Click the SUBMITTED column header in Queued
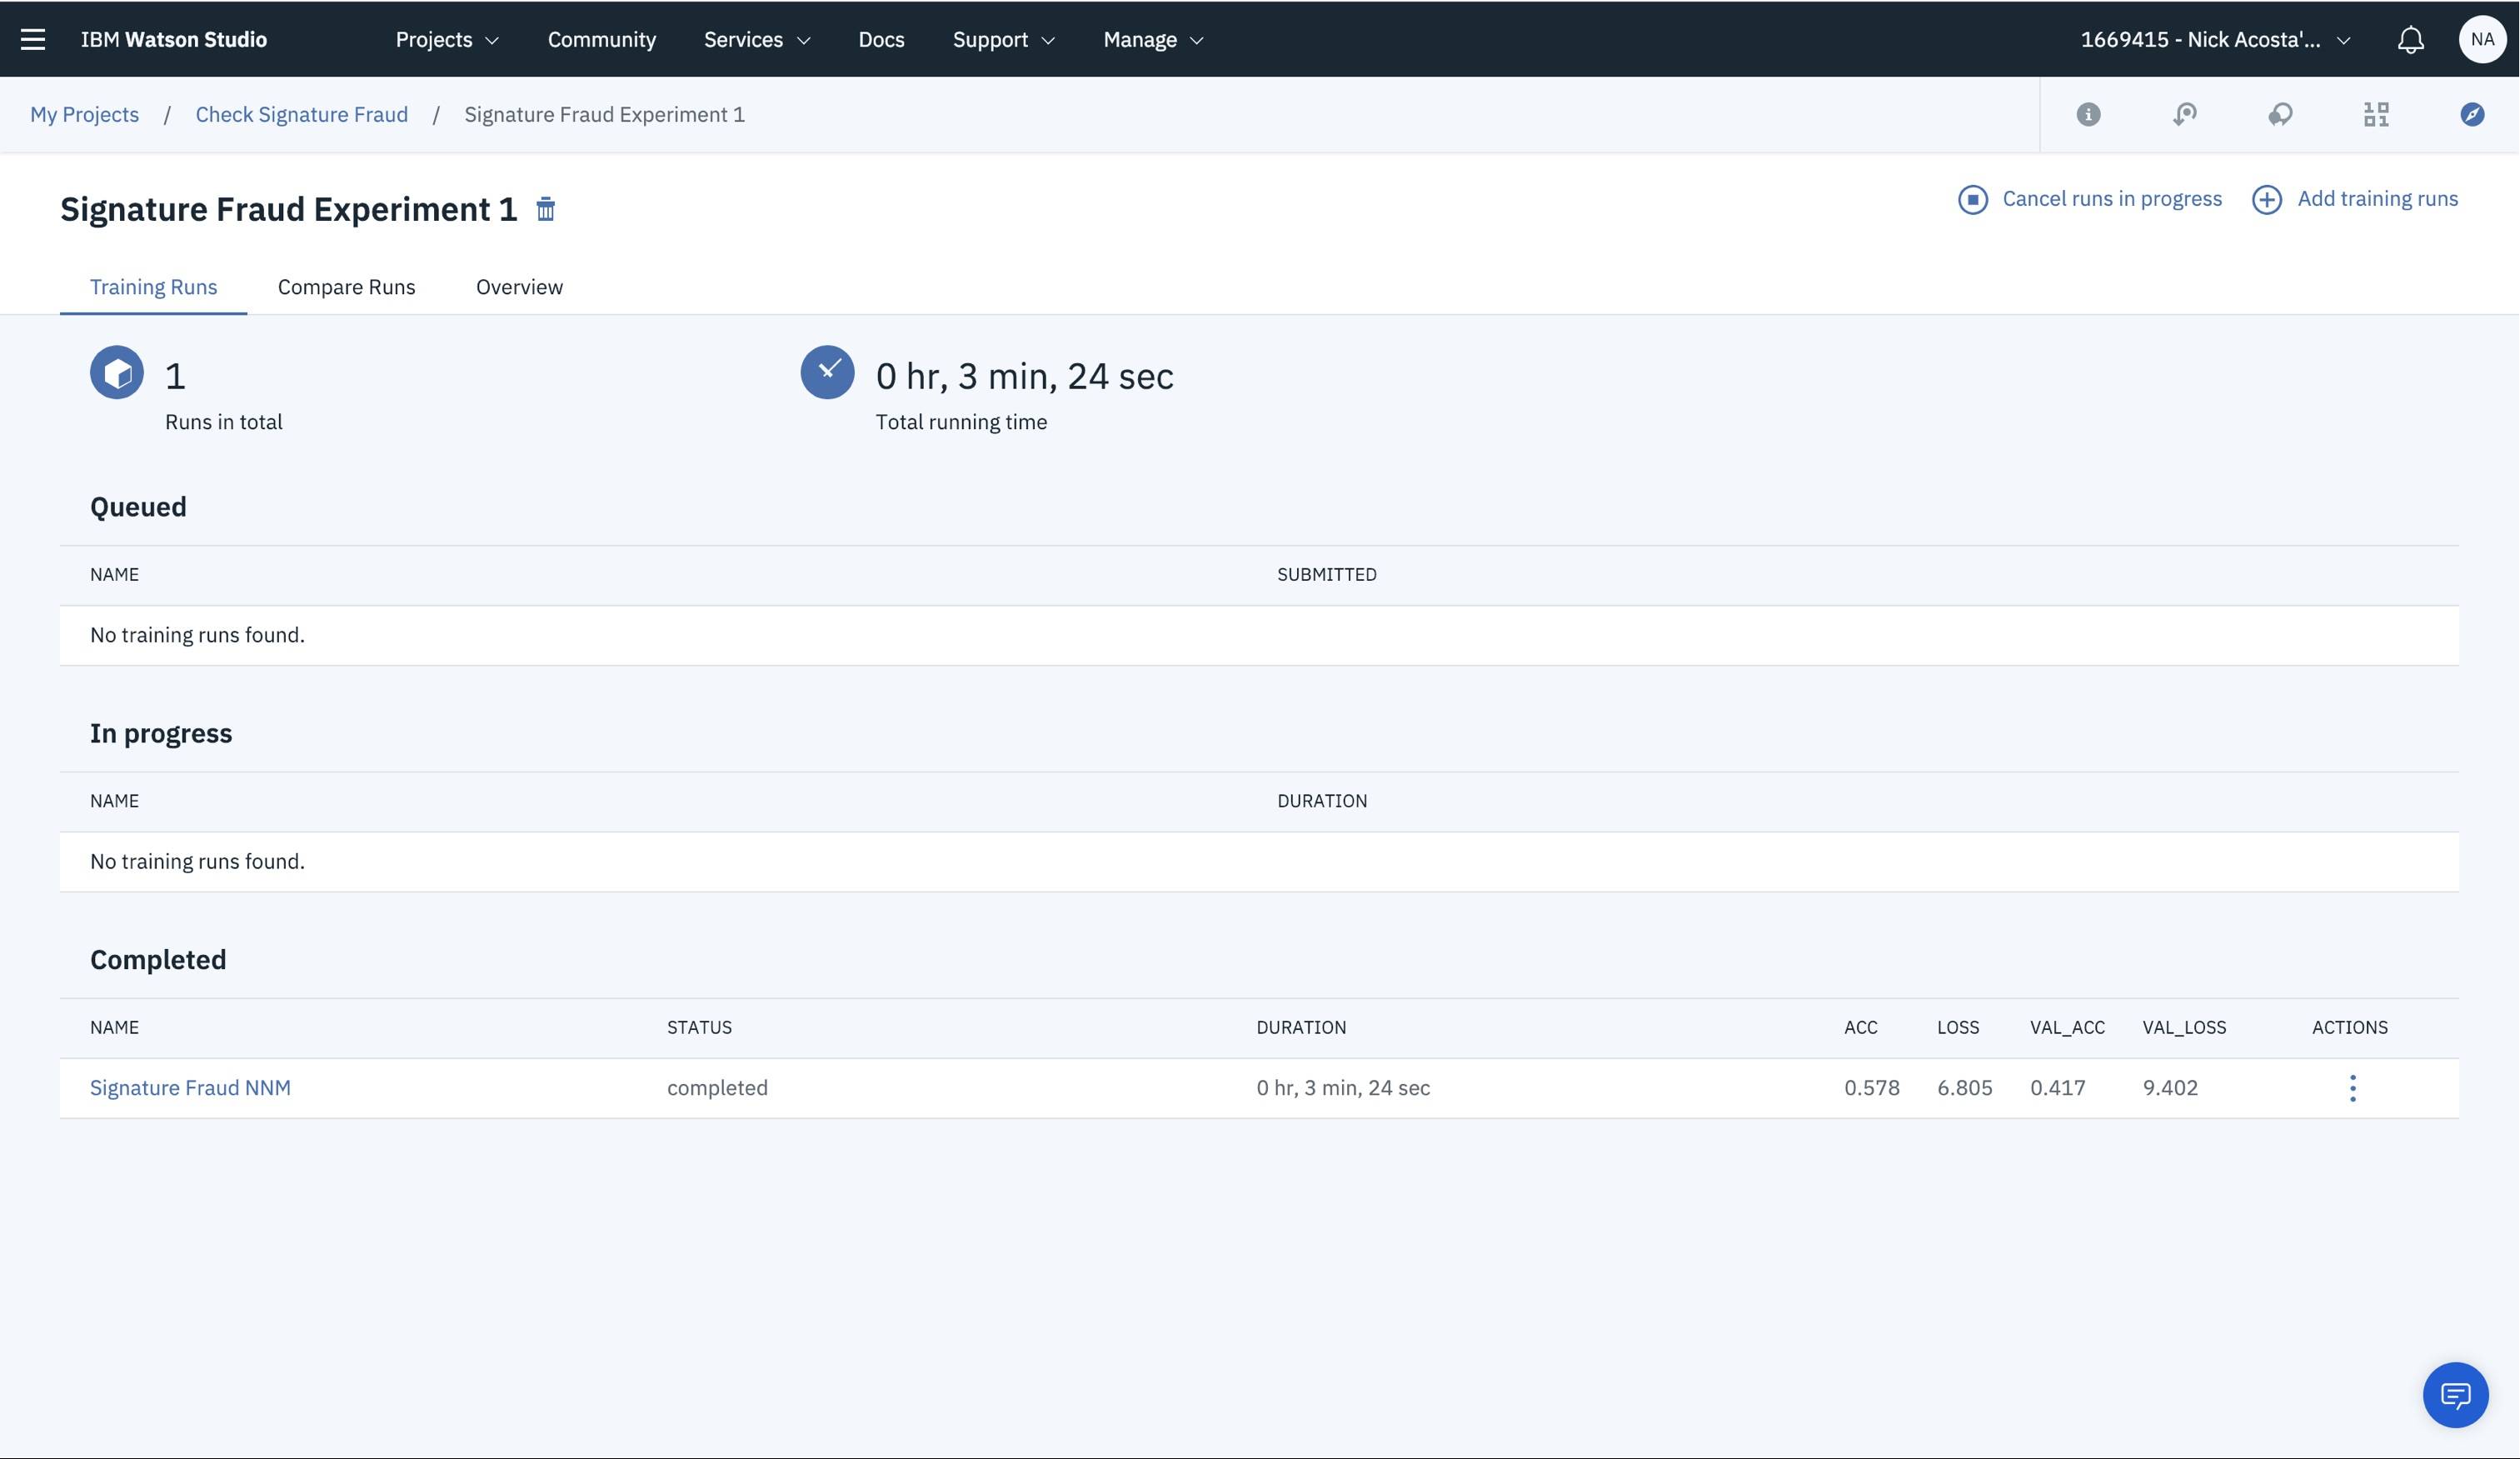 click(x=1326, y=574)
